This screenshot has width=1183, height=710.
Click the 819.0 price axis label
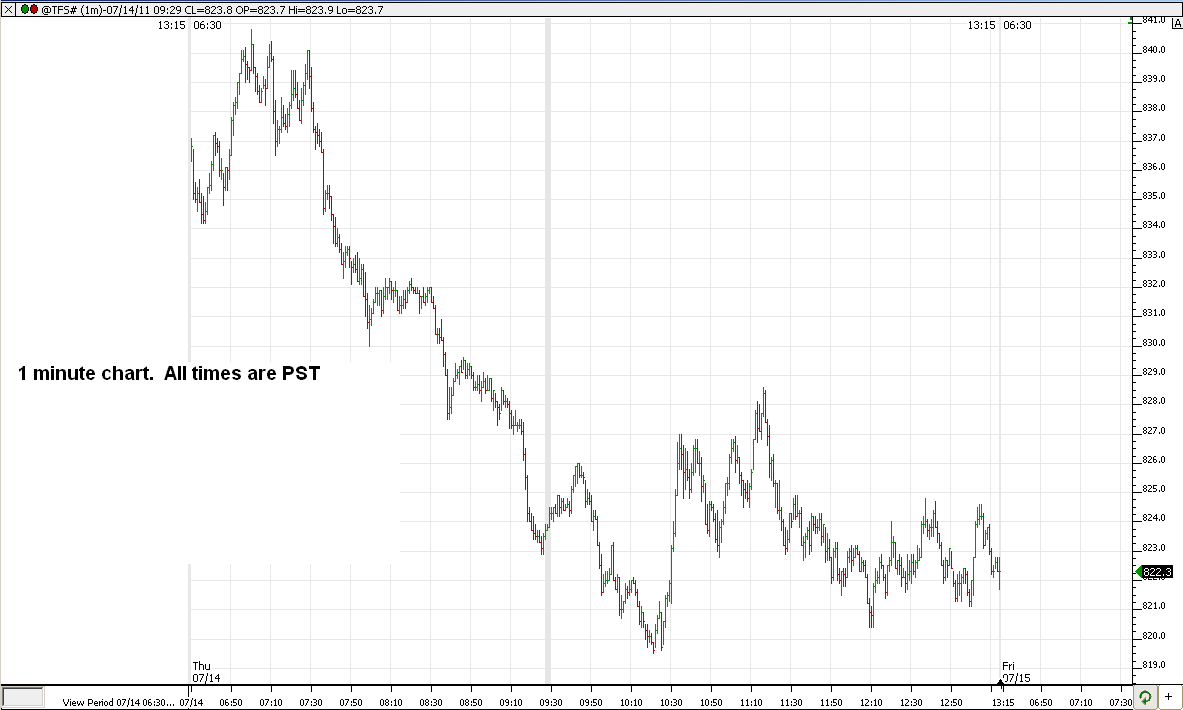1154,665
